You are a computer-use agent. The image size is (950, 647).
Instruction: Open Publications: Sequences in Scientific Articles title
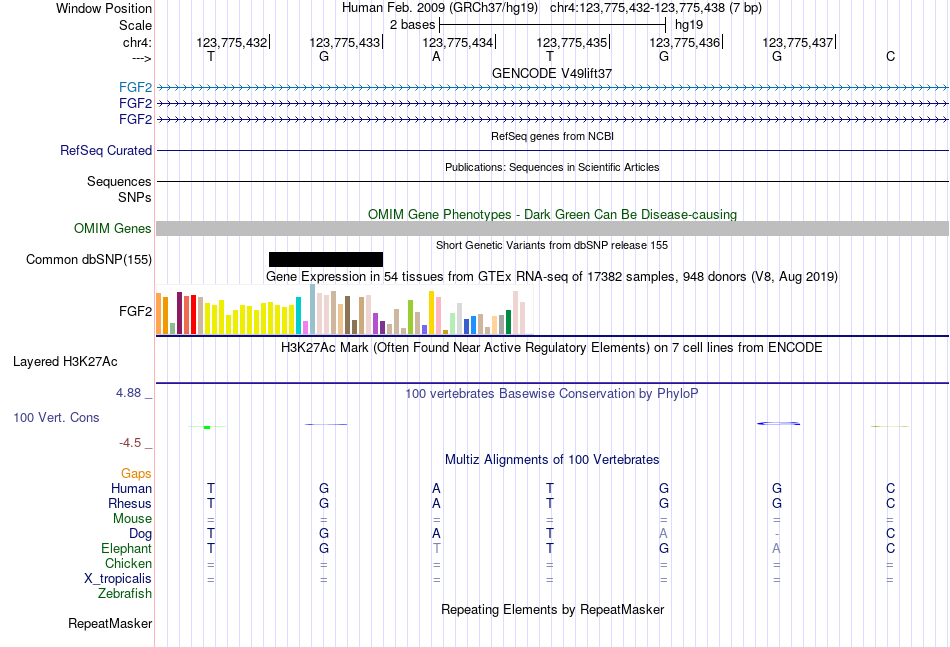pos(552,167)
